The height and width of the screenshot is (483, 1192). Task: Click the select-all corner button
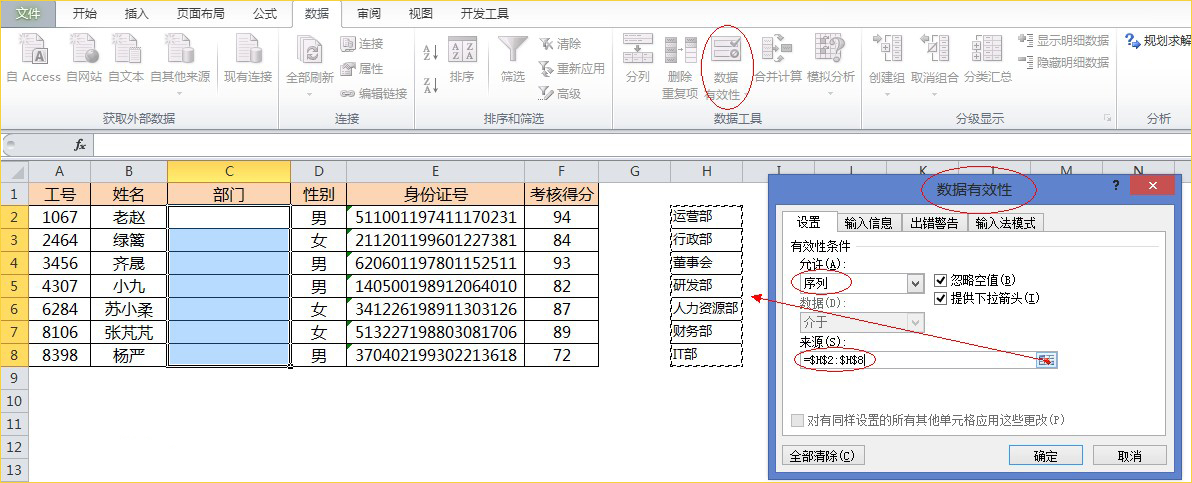click(x=14, y=172)
